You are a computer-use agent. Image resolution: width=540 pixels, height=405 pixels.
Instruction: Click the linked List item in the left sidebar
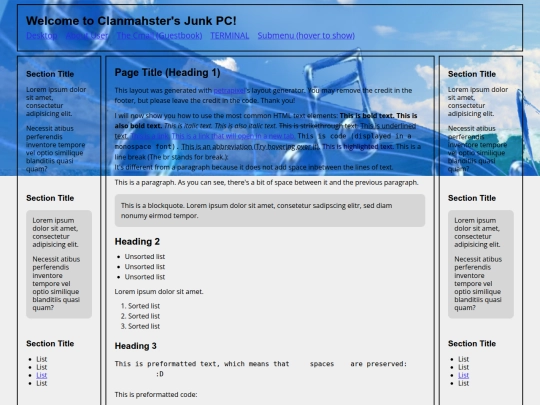click(42, 375)
